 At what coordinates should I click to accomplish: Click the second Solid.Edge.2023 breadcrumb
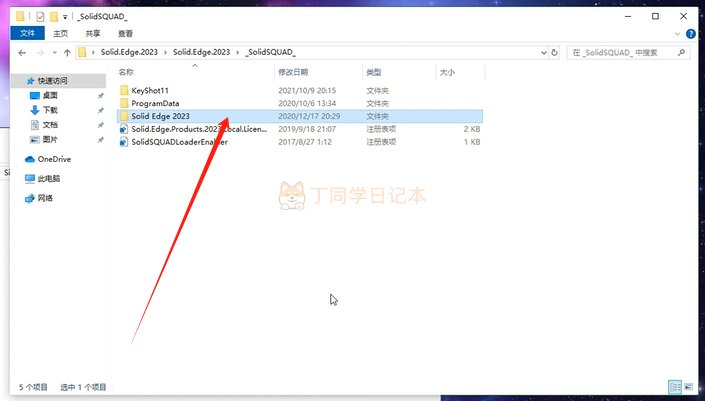tap(201, 52)
